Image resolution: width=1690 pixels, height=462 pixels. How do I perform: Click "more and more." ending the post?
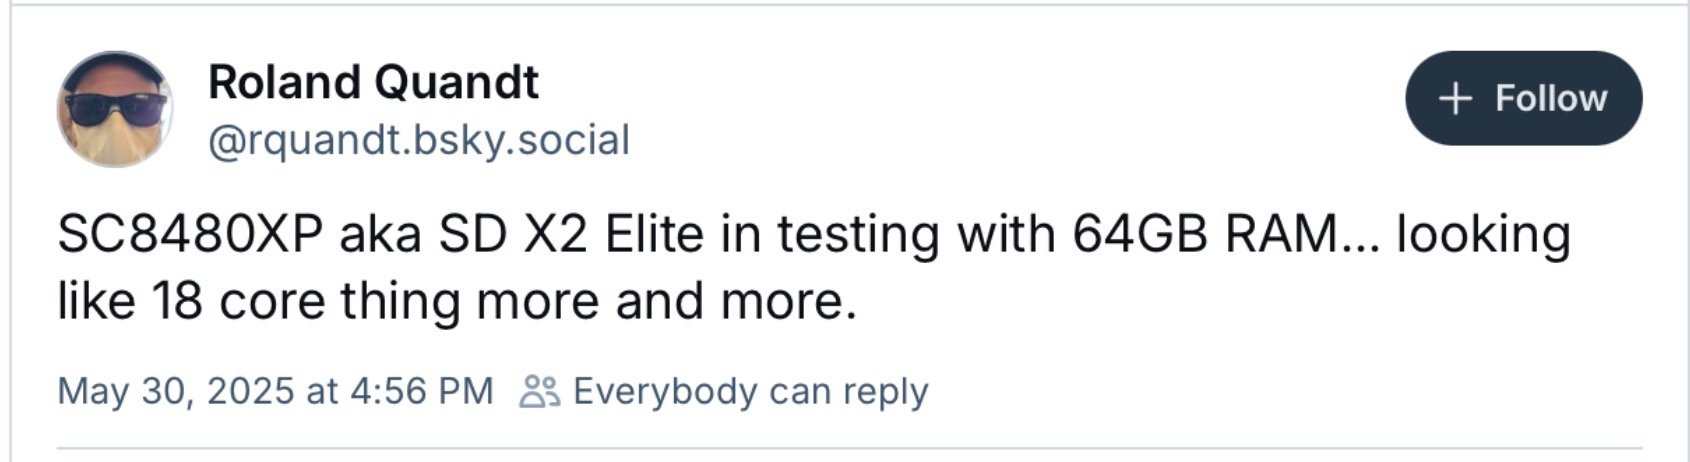coord(666,301)
